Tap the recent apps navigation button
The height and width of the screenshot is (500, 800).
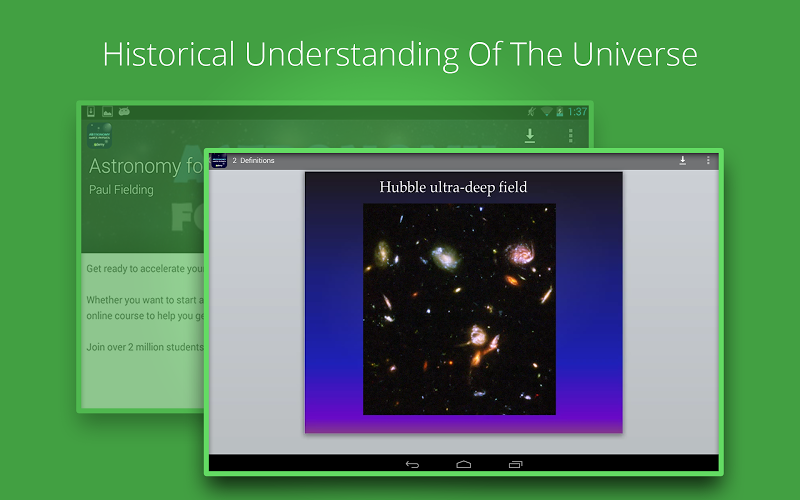point(515,464)
